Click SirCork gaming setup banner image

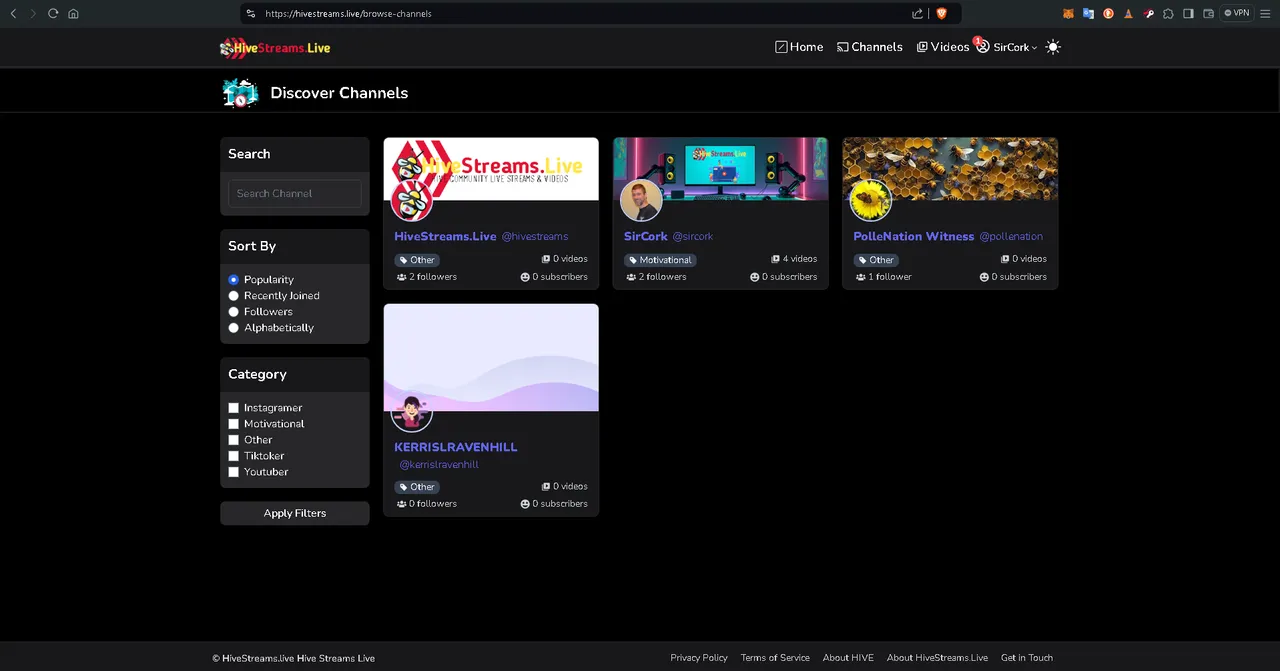721,169
